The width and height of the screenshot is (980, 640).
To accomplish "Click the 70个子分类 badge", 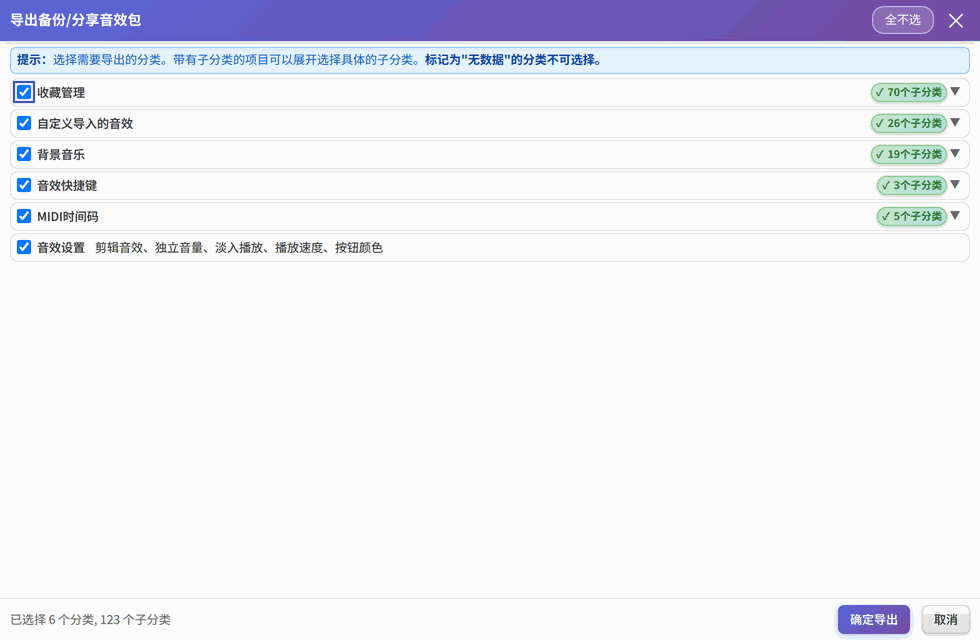I will tap(909, 92).
